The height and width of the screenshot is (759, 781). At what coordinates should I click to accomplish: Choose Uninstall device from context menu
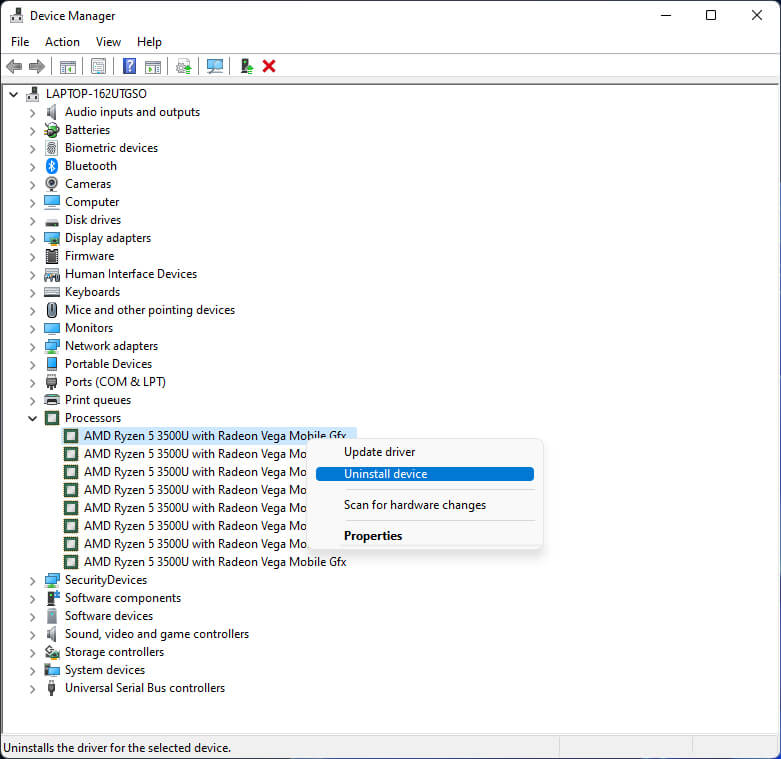[424, 474]
